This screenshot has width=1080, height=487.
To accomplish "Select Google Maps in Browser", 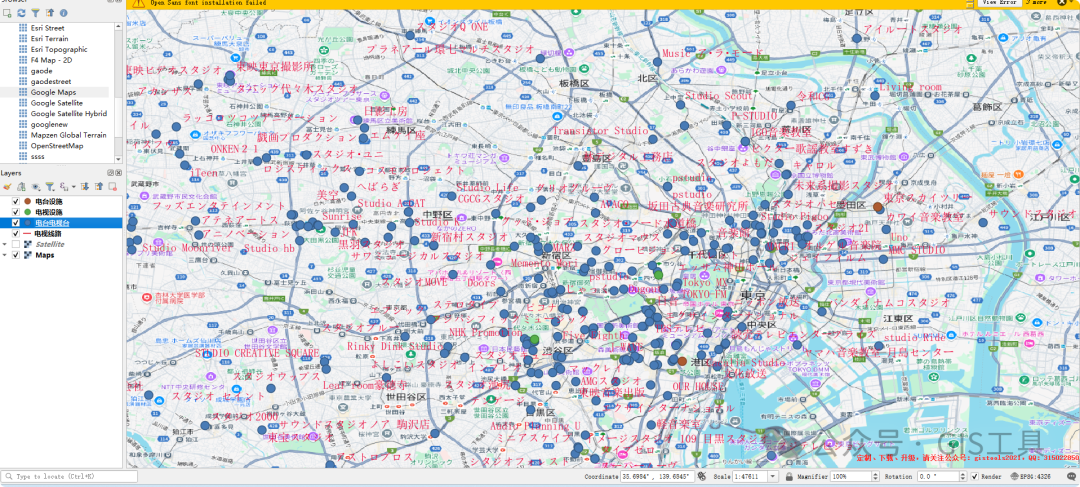I will (x=53, y=92).
